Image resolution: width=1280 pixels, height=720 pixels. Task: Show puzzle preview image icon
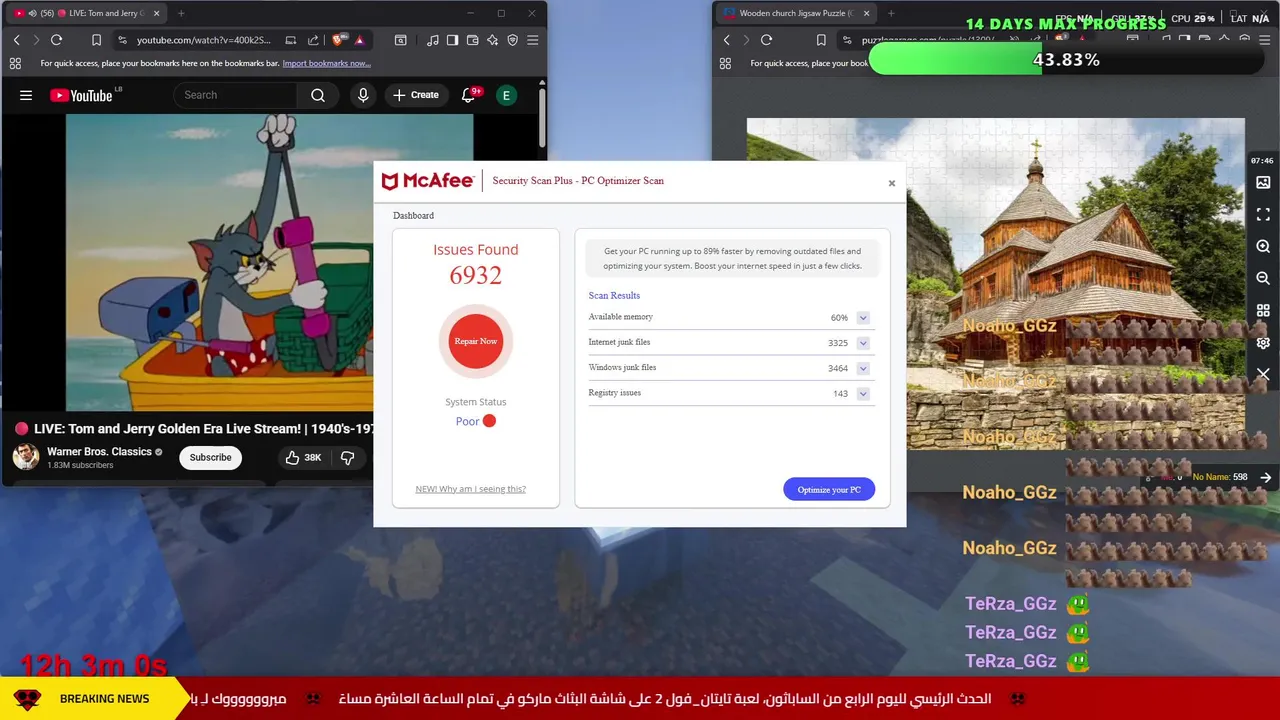pyautogui.click(x=1263, y=183)
